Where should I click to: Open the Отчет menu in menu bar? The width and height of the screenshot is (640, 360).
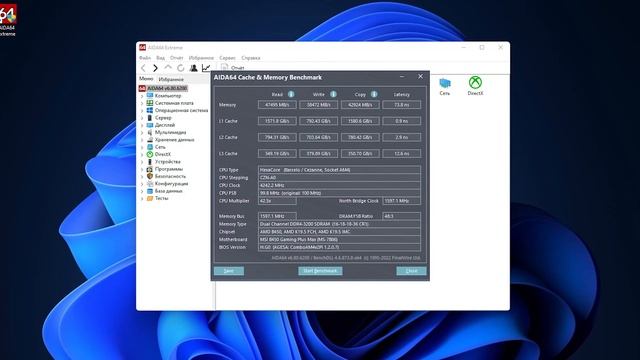click(177, 58)
